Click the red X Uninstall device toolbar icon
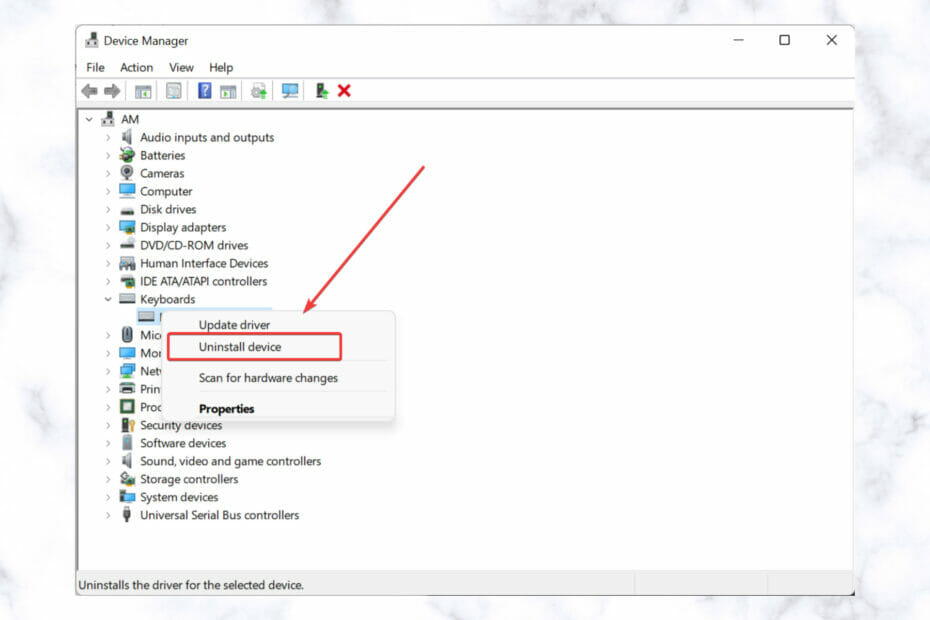The image size is (930, 620). coord(344,91)
